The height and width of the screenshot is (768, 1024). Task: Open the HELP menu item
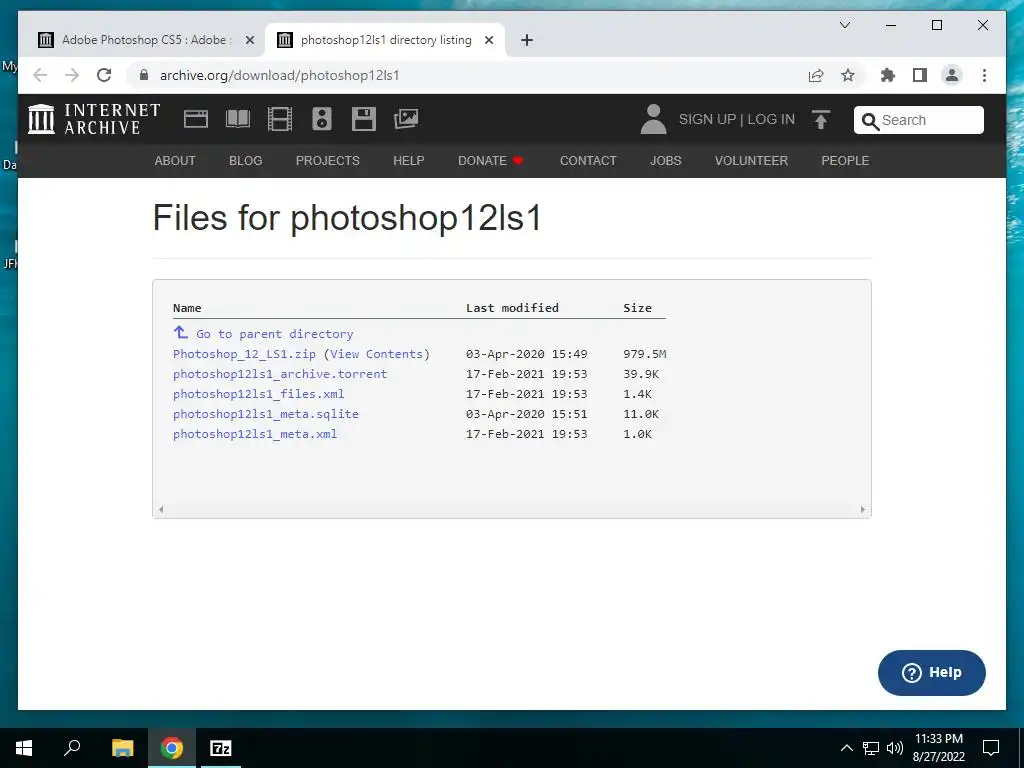coord(409,161)
